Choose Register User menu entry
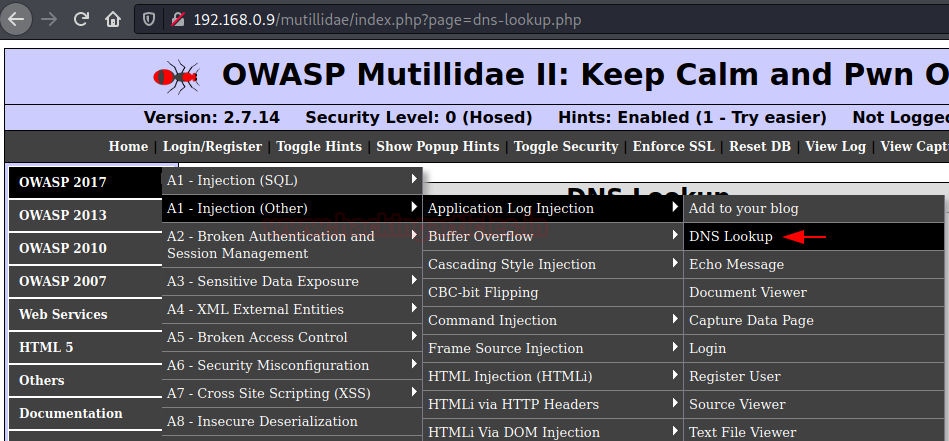 coord(814,376)
